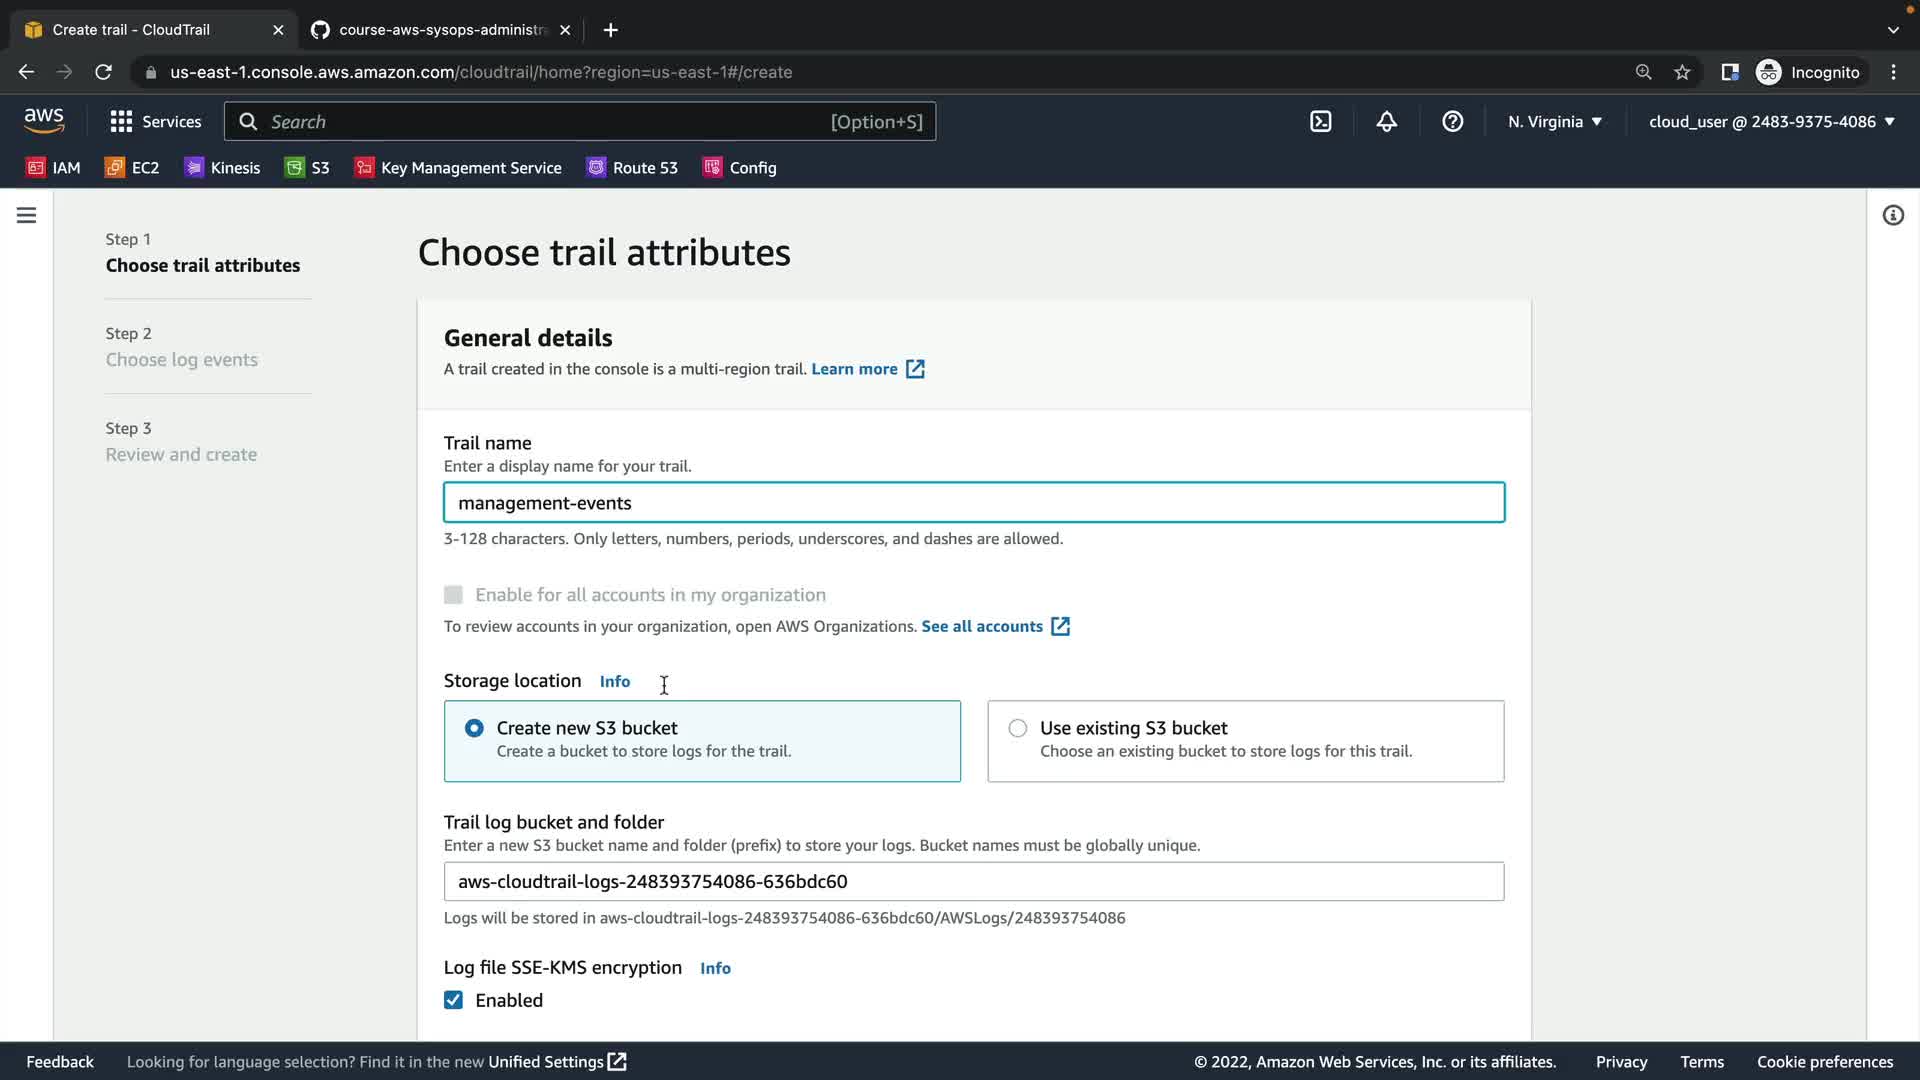
Task: Open the Services grid menu
Action: pos(156,121)
